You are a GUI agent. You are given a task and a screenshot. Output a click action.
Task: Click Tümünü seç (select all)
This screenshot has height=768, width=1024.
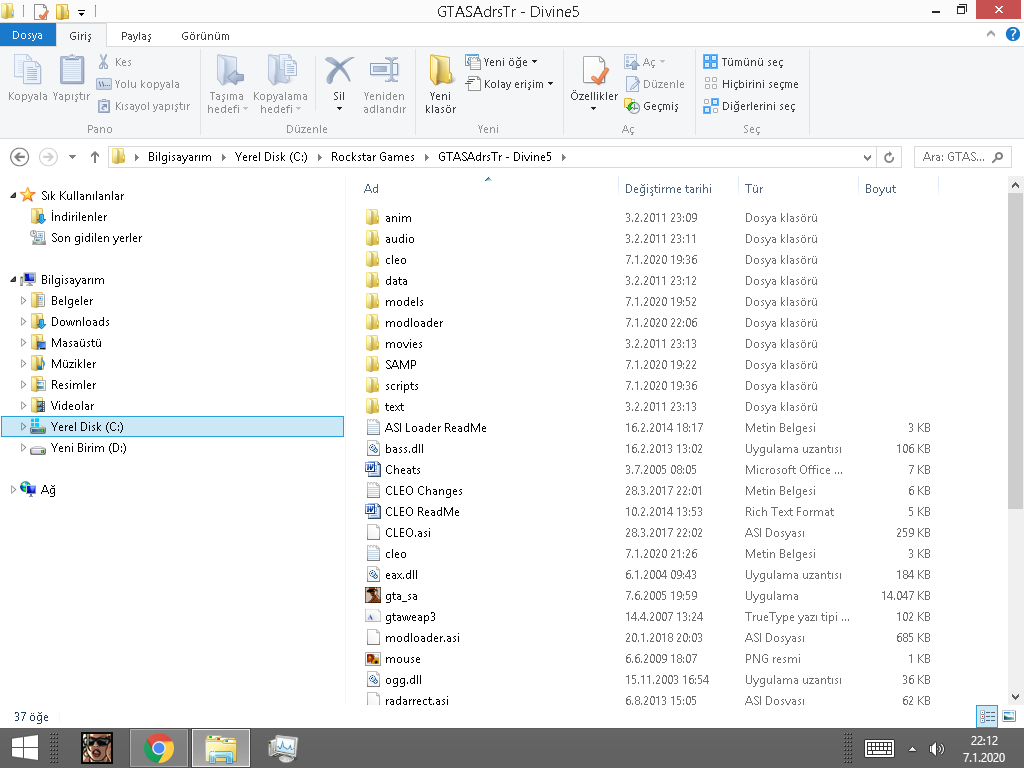[x=743, y=61]
